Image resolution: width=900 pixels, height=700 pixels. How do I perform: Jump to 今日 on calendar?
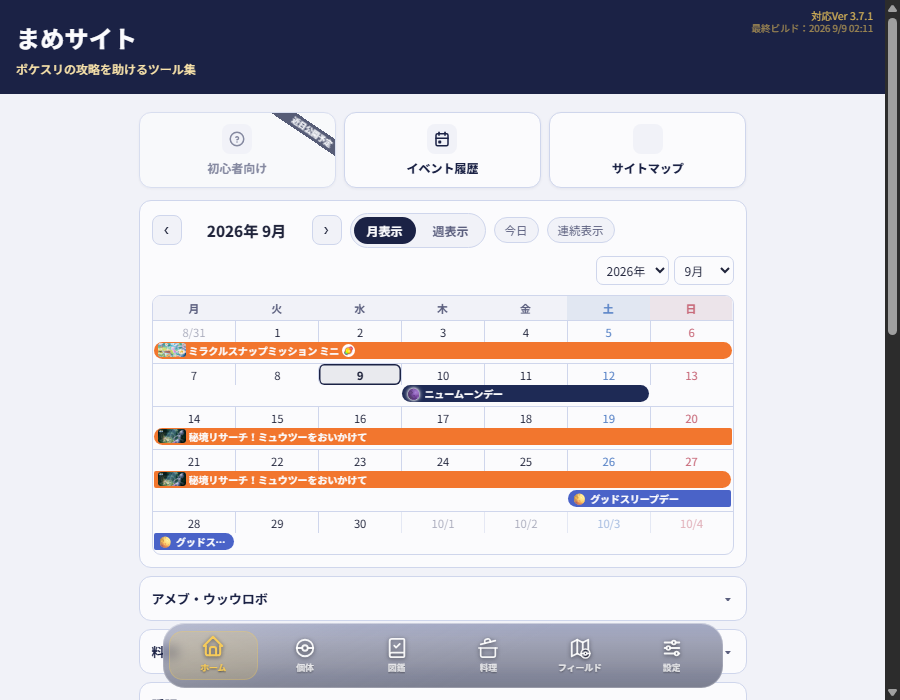coord(516,230)
